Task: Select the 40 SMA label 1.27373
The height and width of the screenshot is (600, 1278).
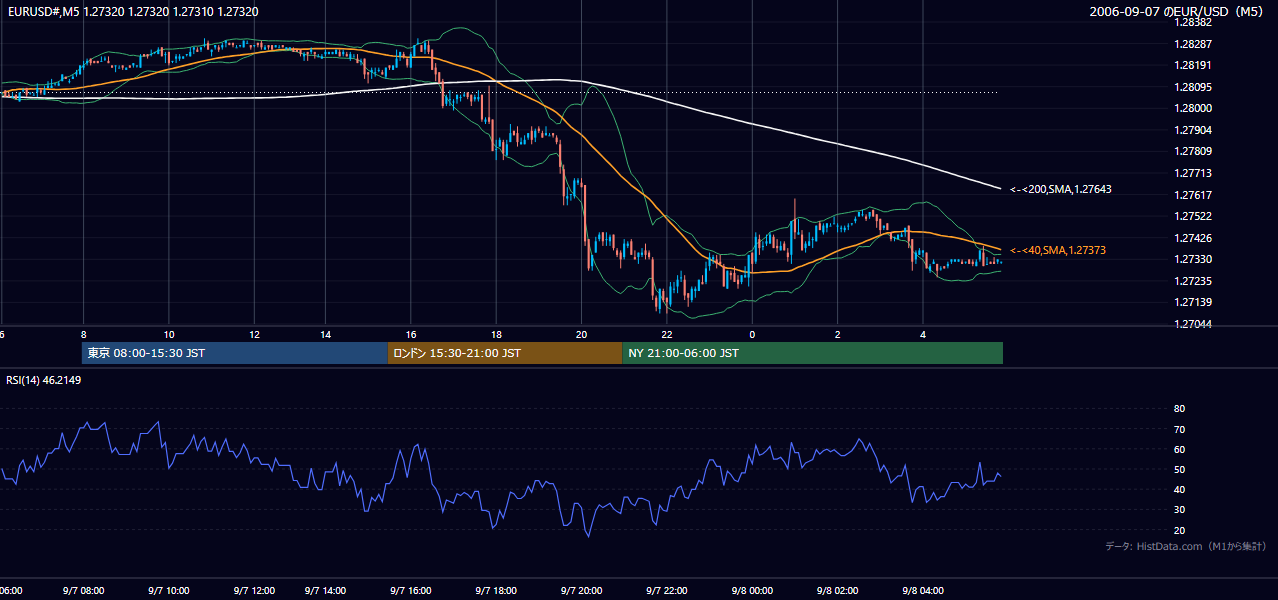Action: (1057, 250)
